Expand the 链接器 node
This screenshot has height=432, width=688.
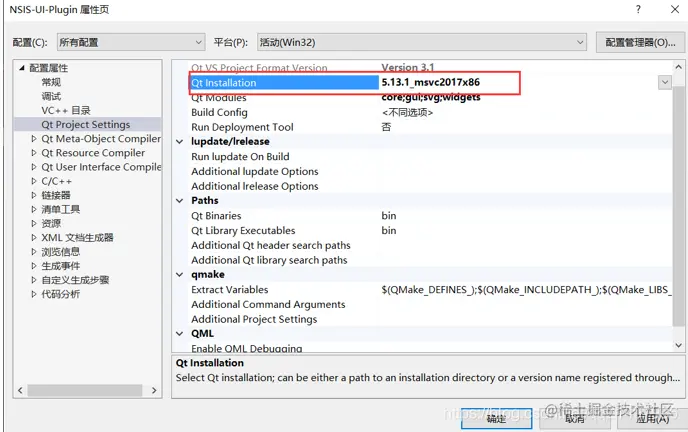[x=34, y=195]
